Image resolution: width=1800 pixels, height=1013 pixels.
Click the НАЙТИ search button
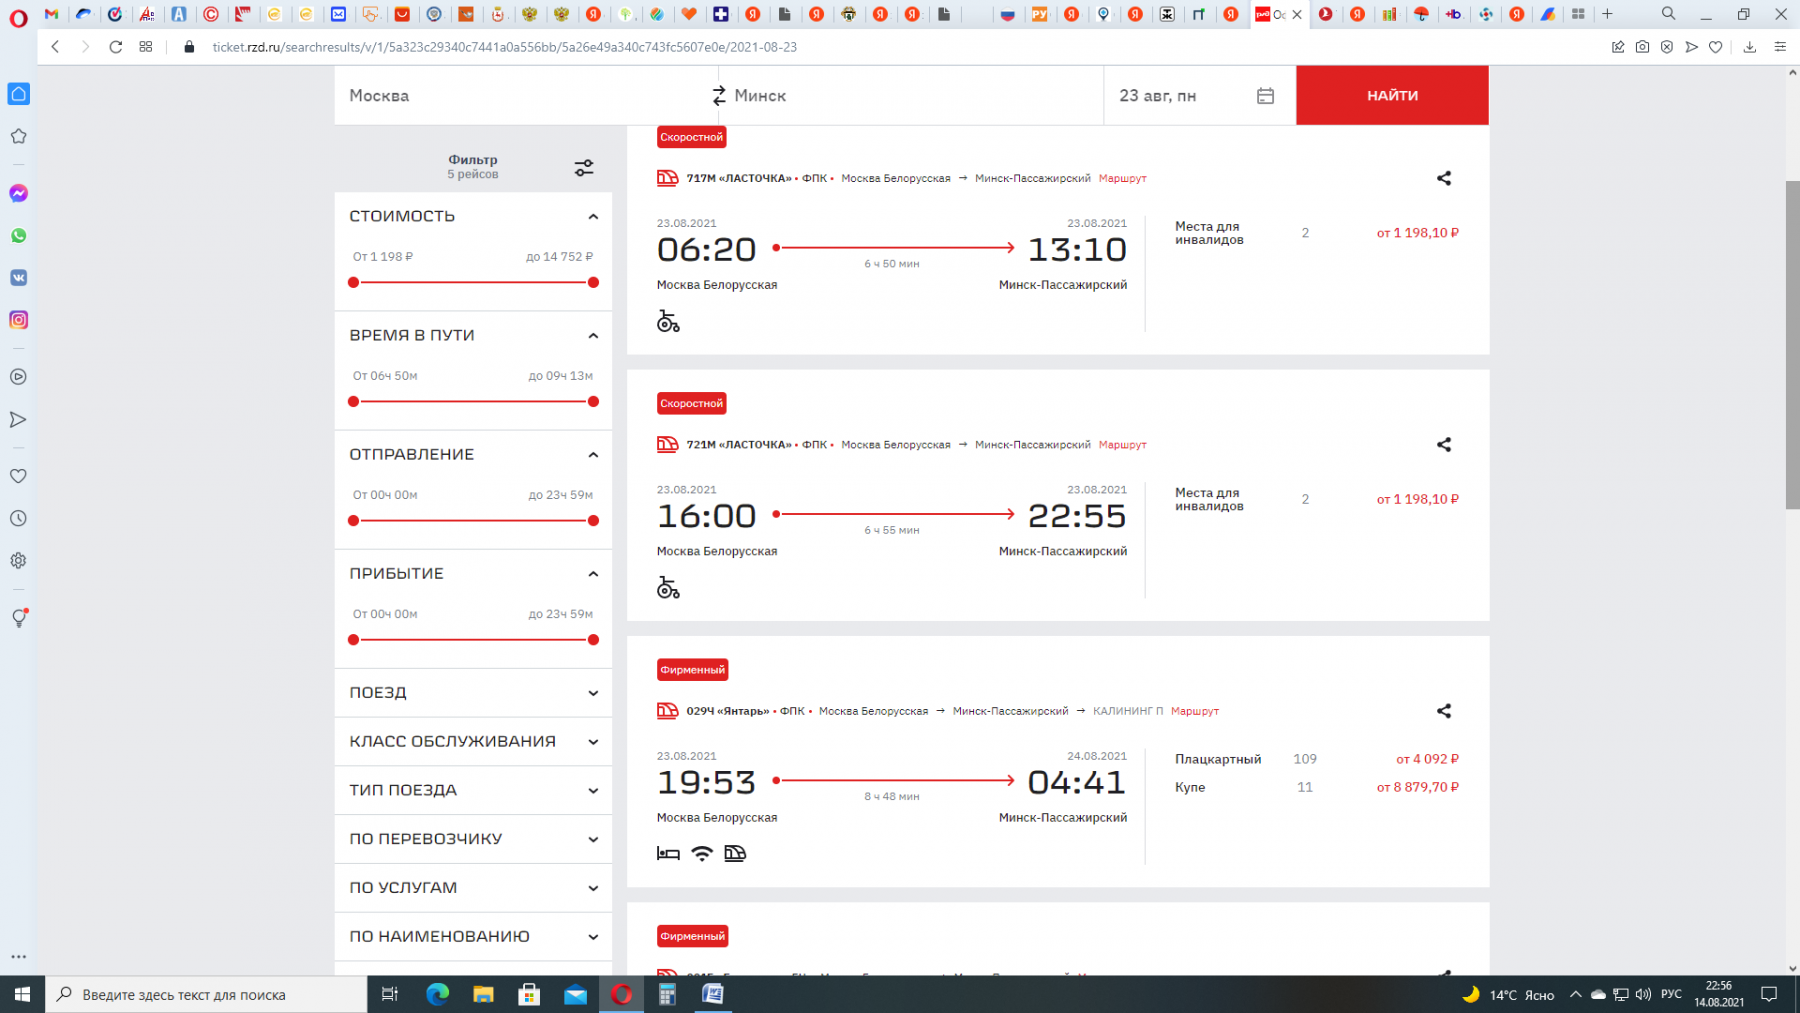1392,95
